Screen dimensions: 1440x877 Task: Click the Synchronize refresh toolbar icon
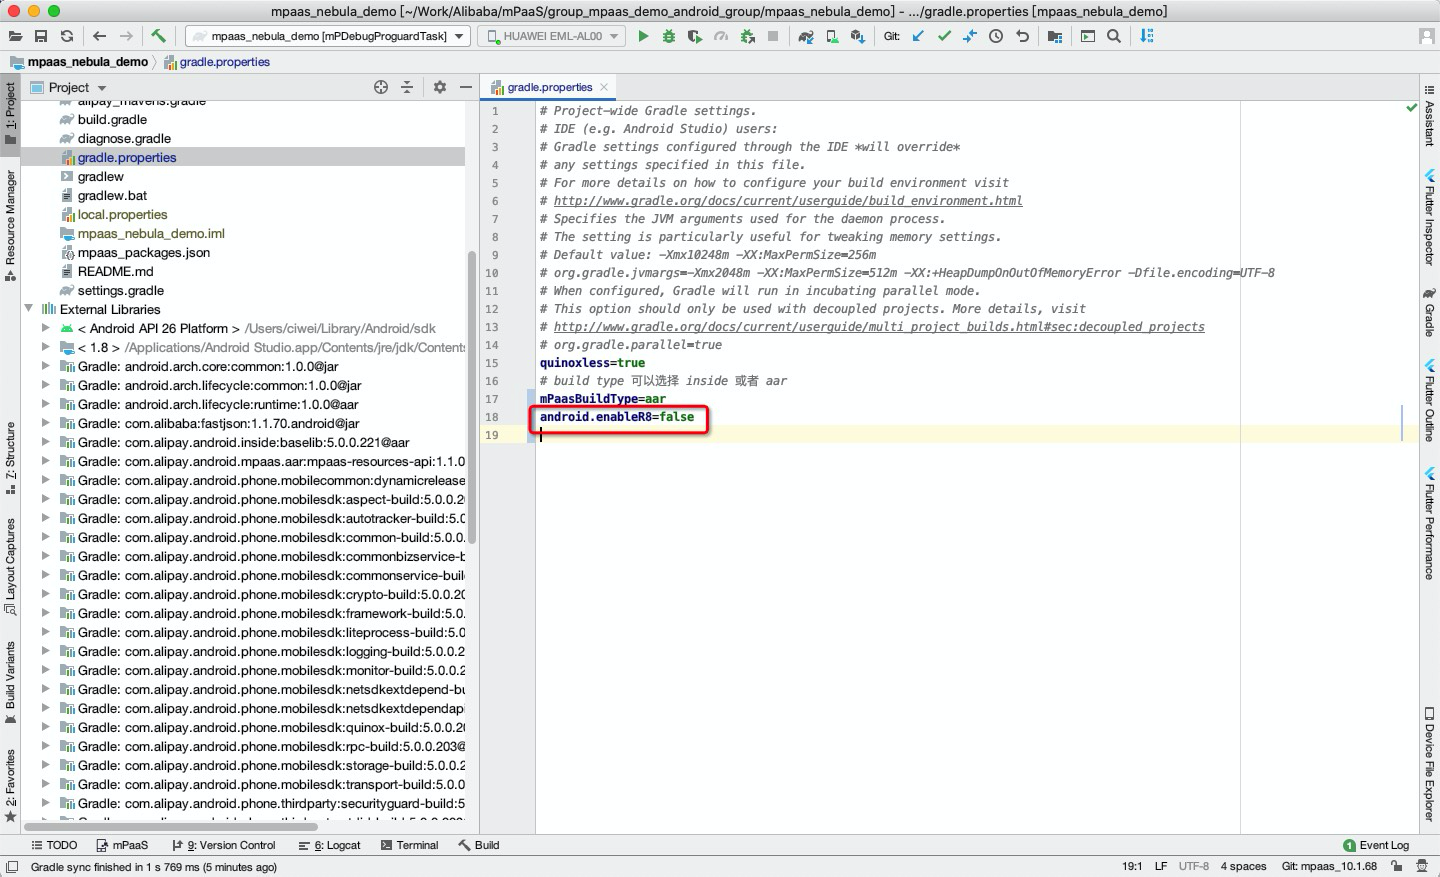67,36
